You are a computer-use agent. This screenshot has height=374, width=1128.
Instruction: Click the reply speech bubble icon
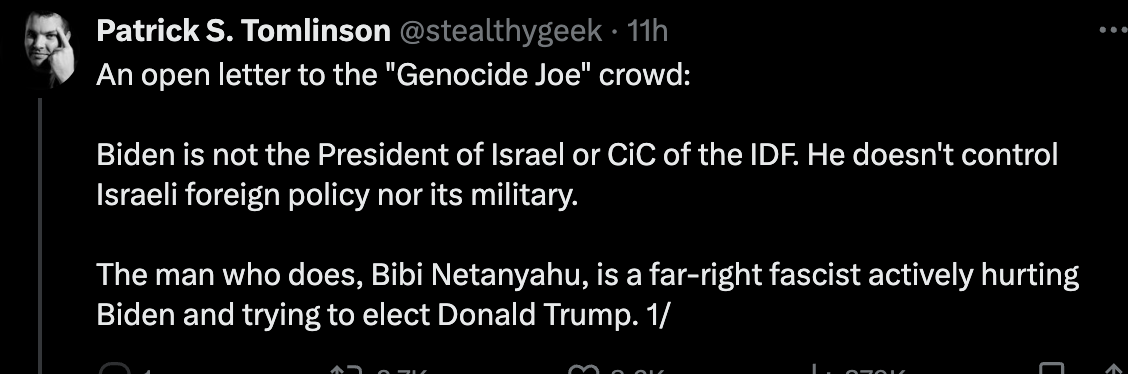pos(114,370)
